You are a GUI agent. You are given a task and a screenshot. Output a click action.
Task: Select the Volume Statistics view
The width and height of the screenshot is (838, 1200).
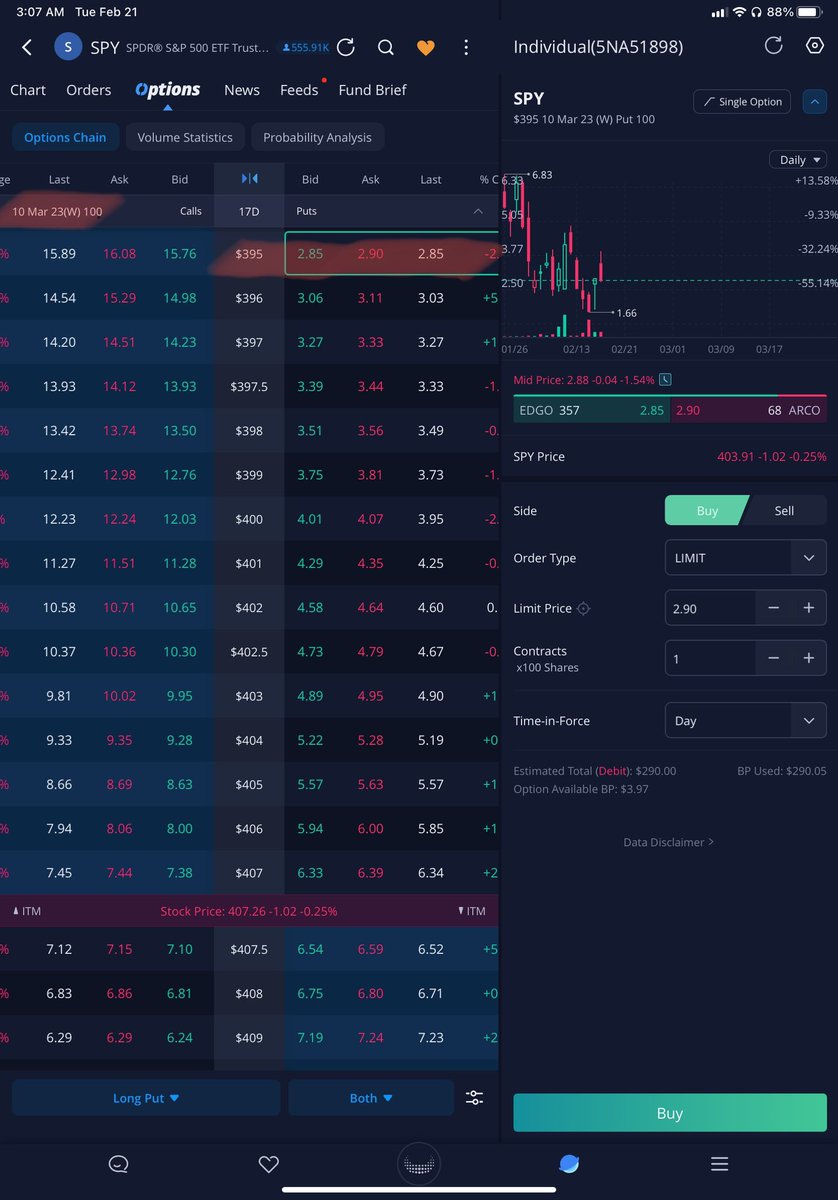point(185,137)
